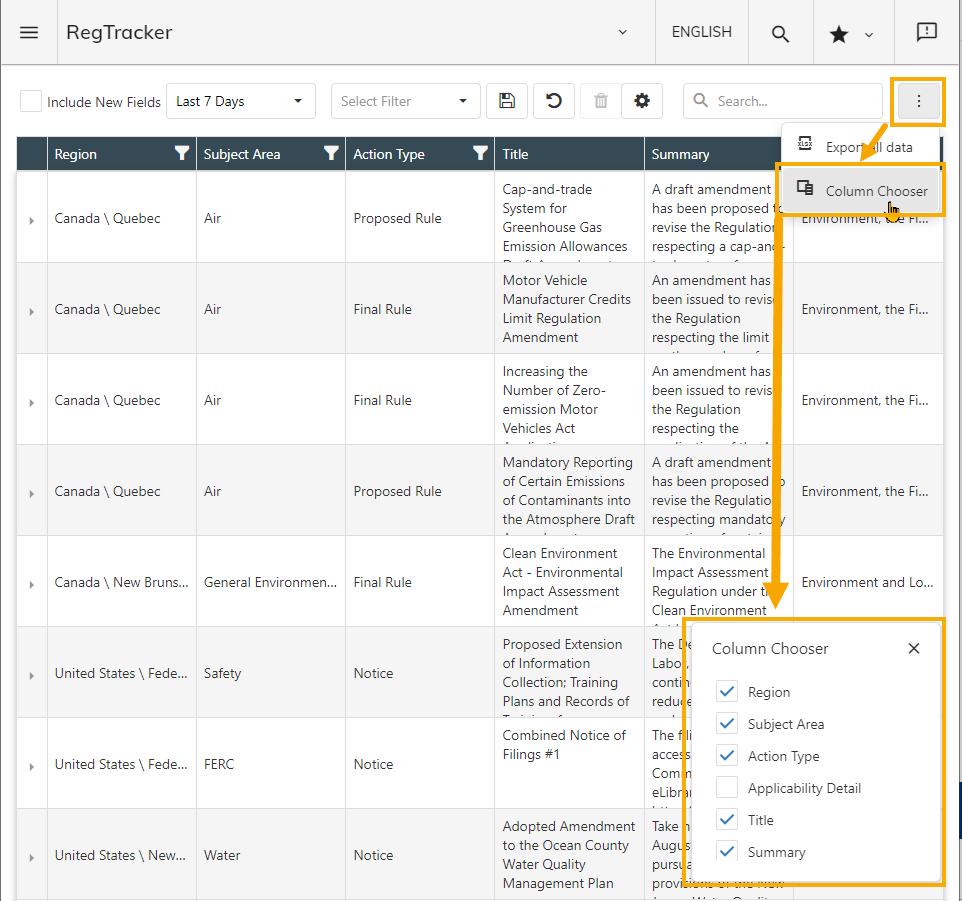Filter the Action Type column

point(480,153)
